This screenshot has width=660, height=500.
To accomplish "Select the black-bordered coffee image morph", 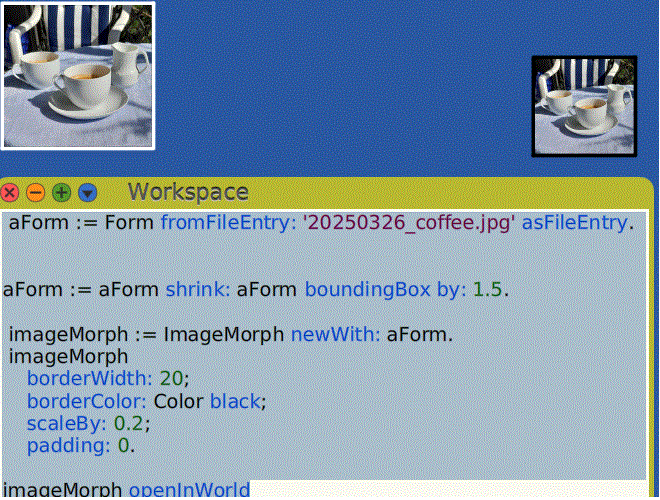I will [584, 106].
